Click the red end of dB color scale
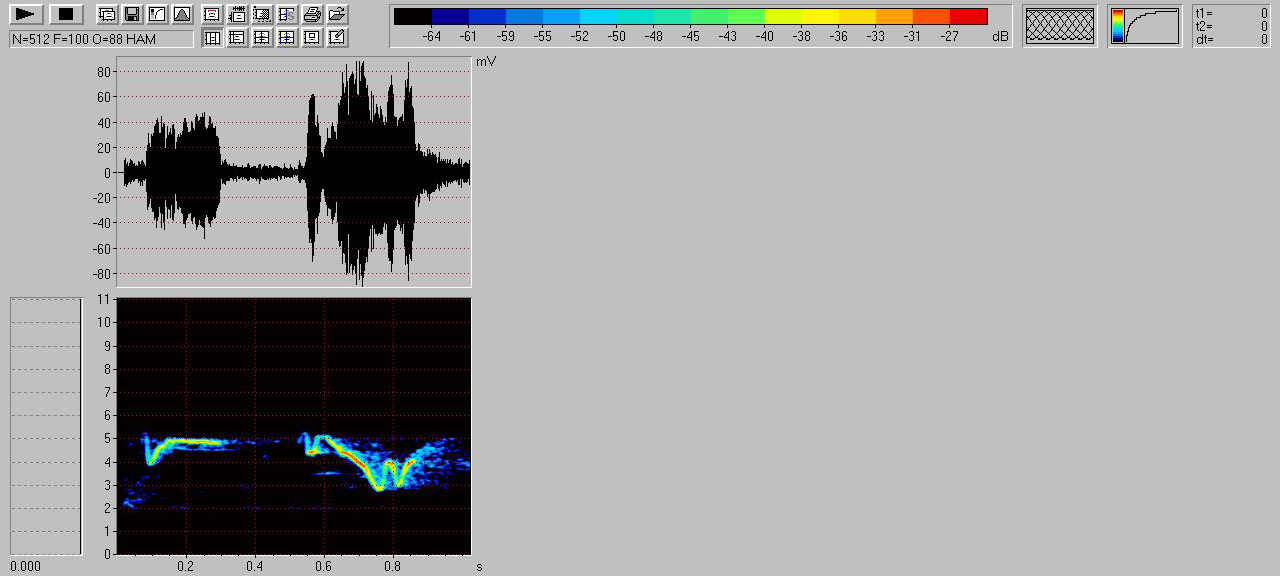 [x=968, y=16]
